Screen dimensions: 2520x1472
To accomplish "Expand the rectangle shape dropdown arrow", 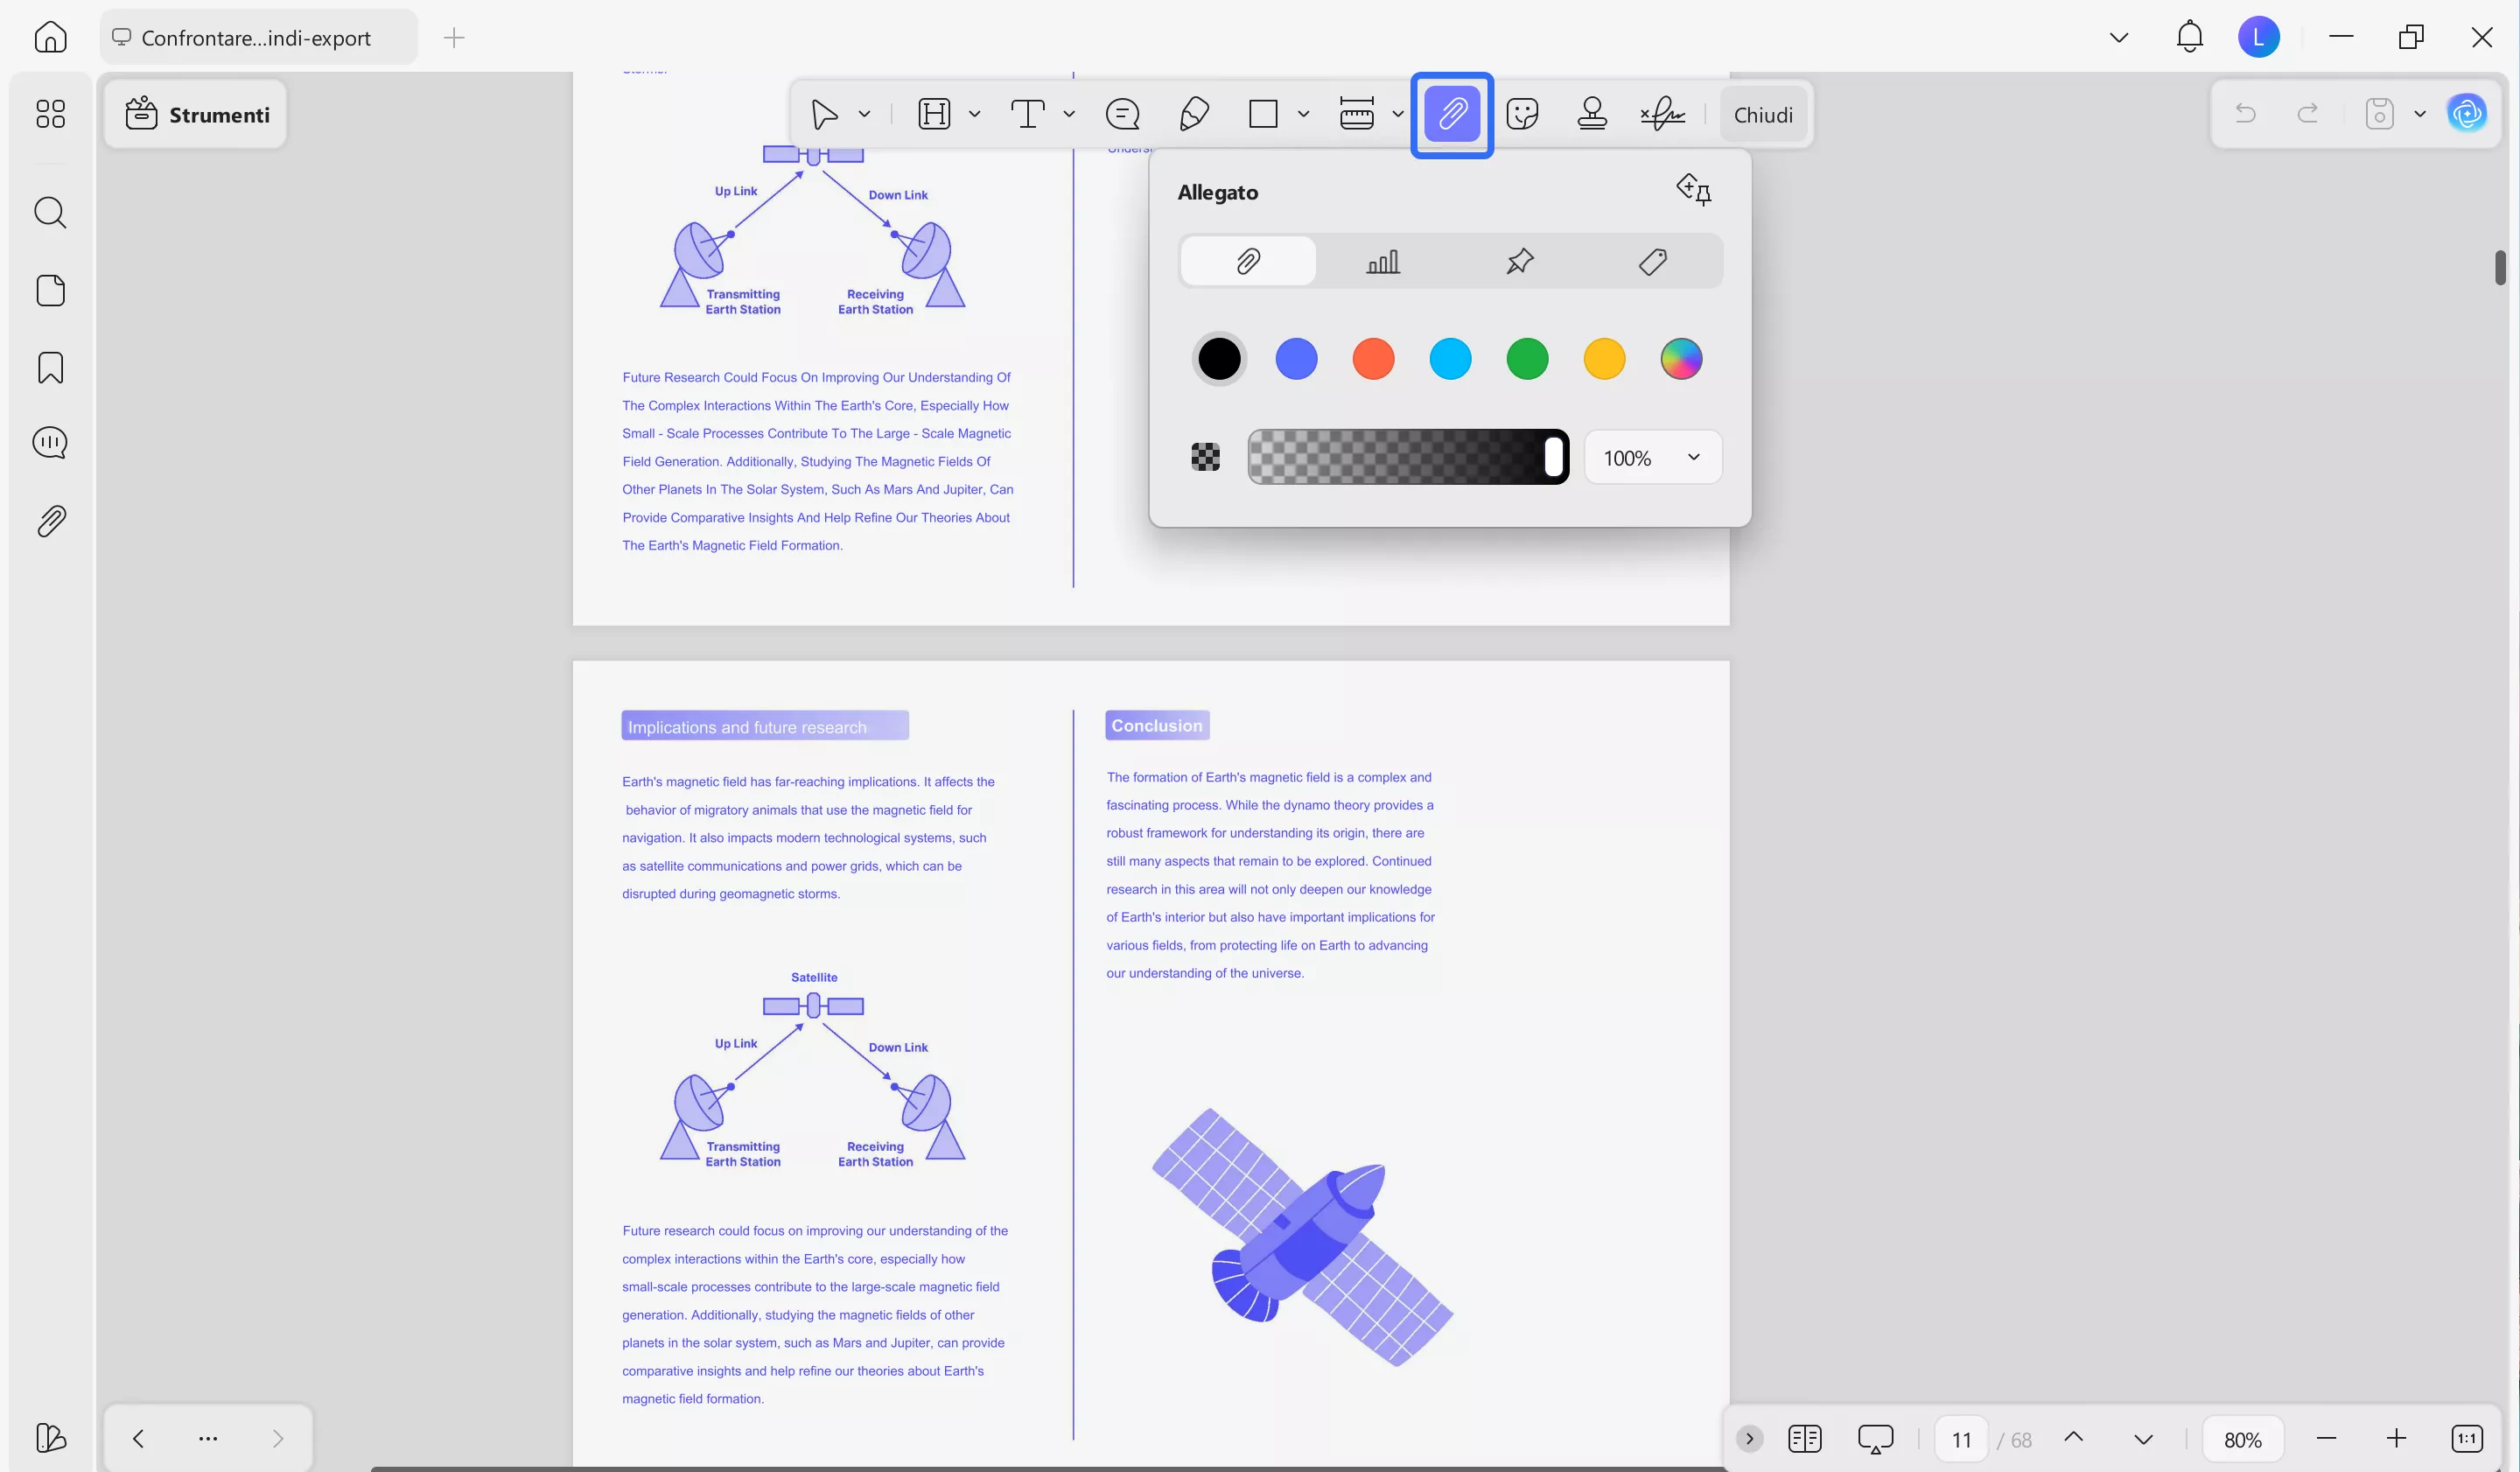I will (1303, 114).
